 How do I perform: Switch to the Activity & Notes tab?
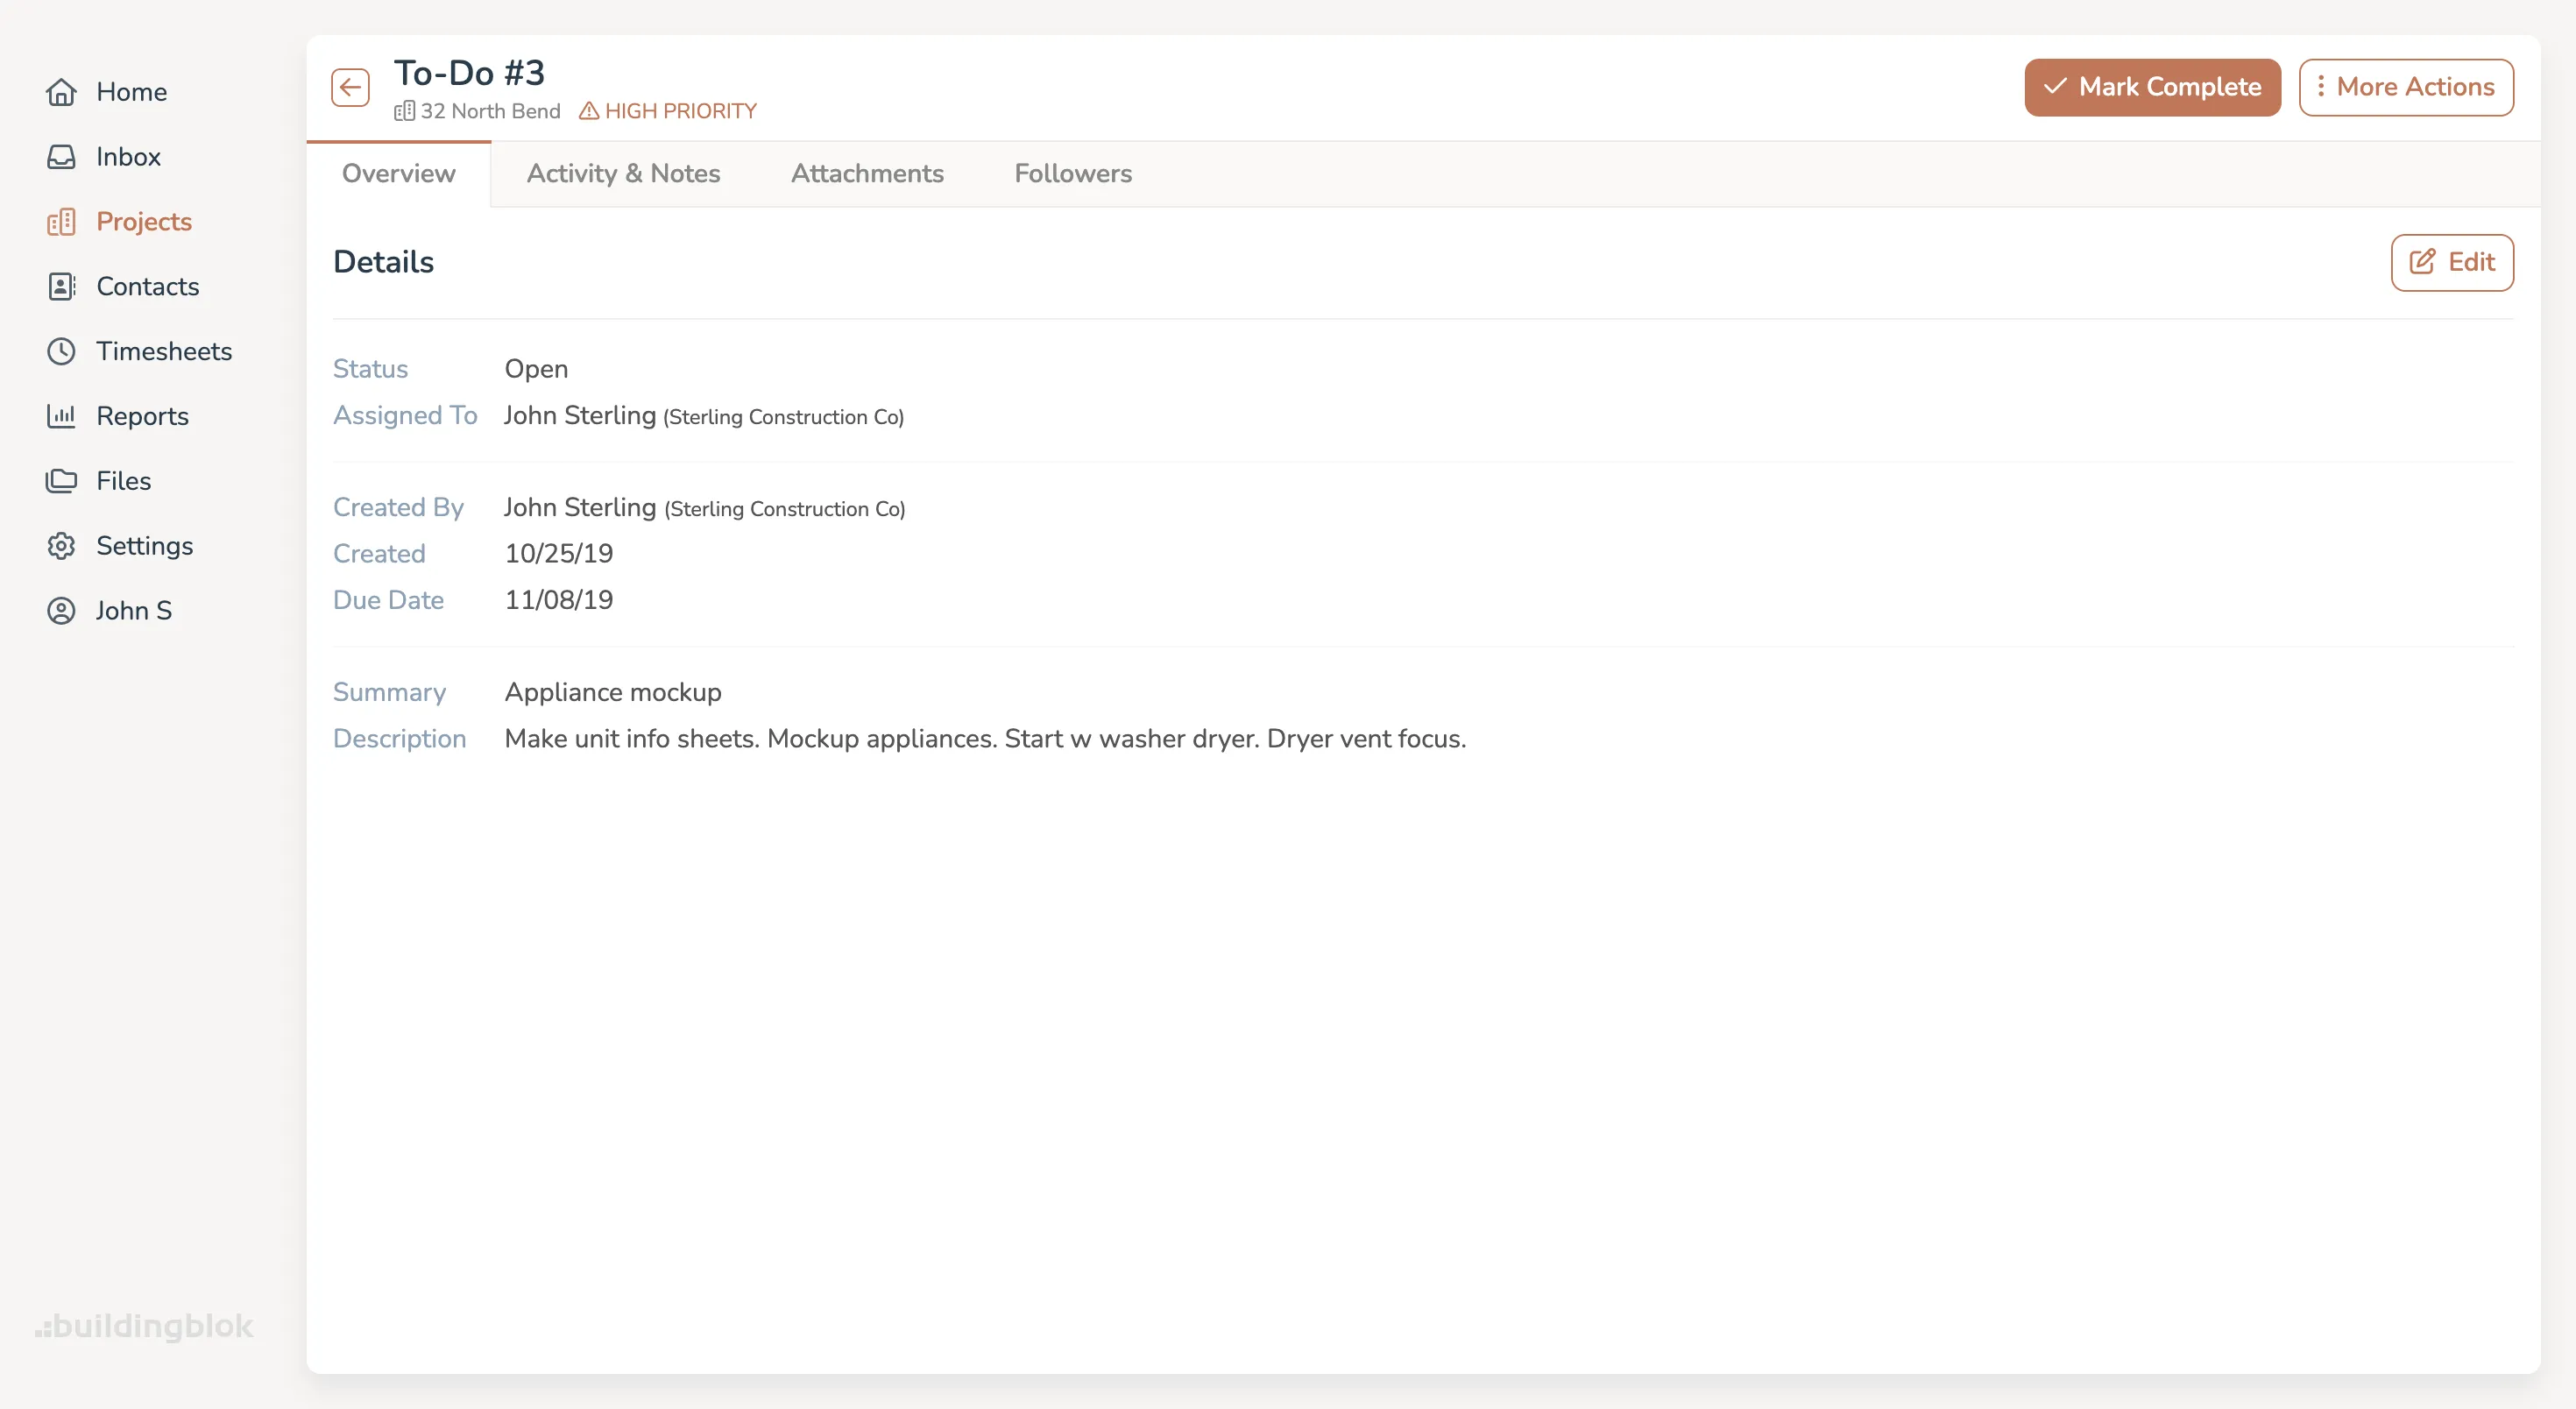point(623,173)
